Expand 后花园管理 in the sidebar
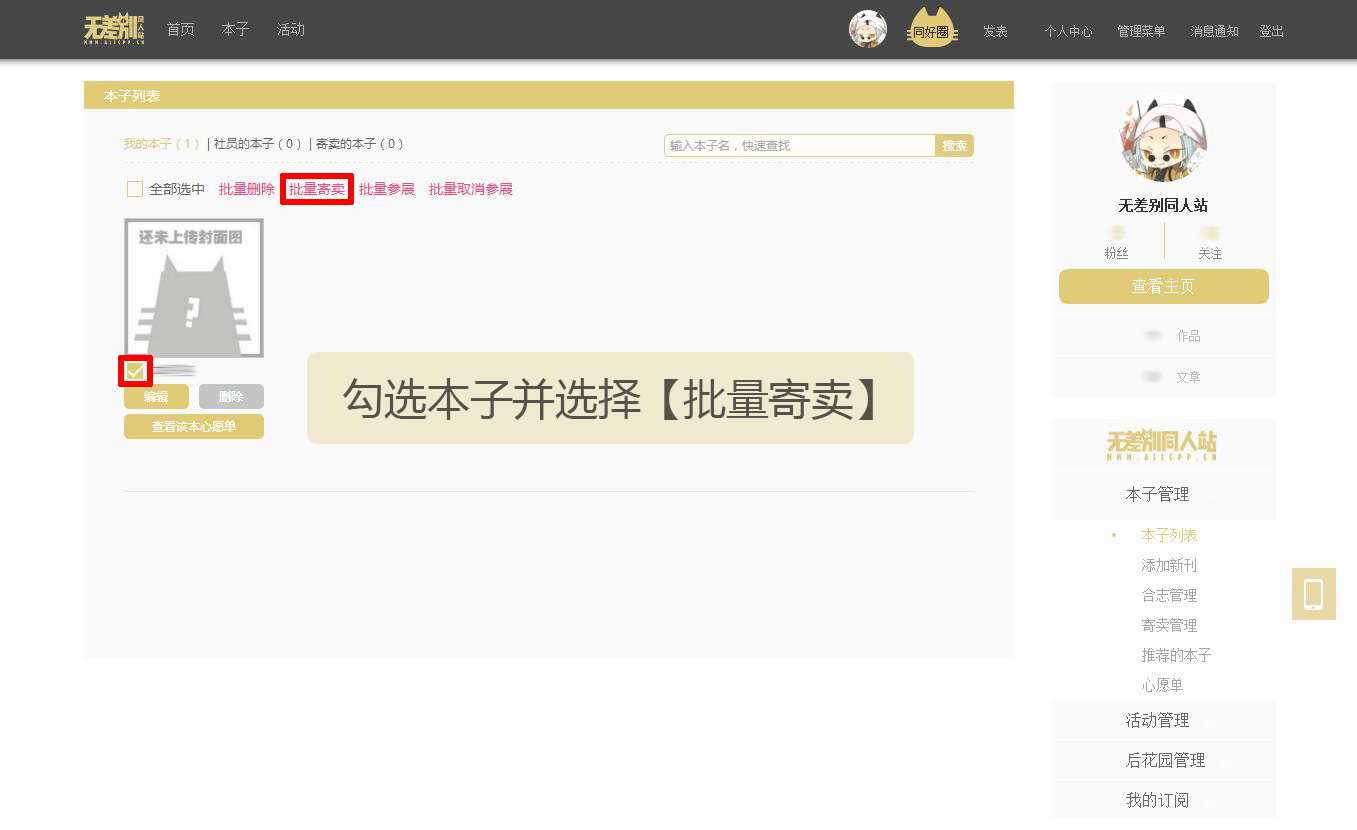This screenshot has height=830, width=1357. (x=1165, y=760)
